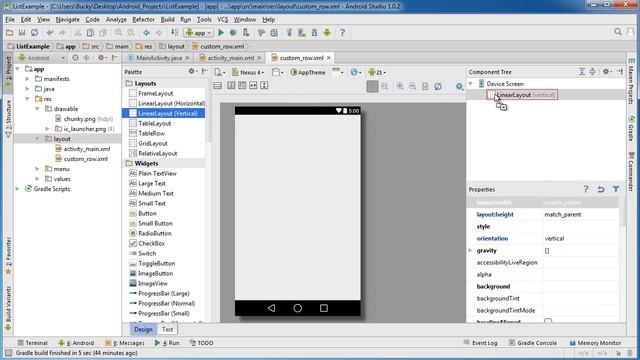Viewport: 640px width, 360px height.
Task: Open the Memory Monitor button
Action: pyautogui.click(x=595, y=343)
